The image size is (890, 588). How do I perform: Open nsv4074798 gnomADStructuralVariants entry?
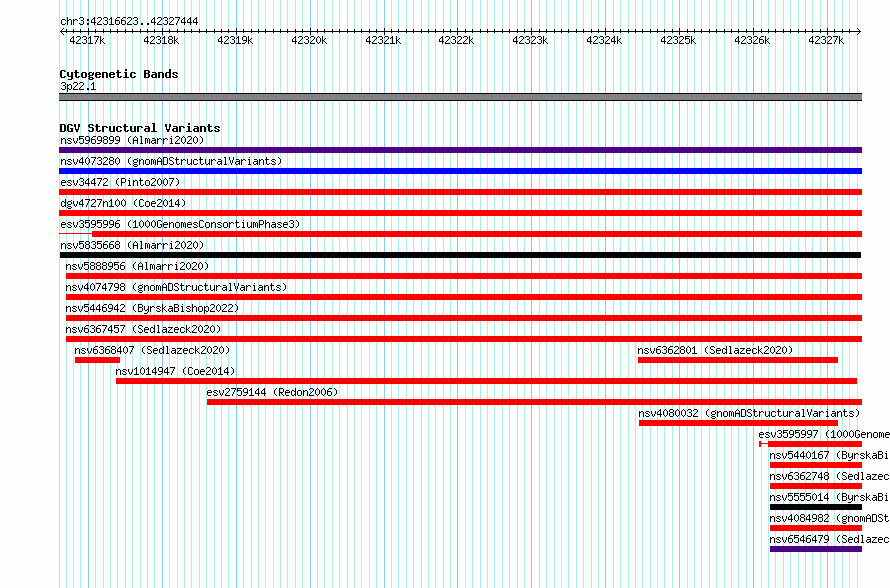(x=176, y=287)
